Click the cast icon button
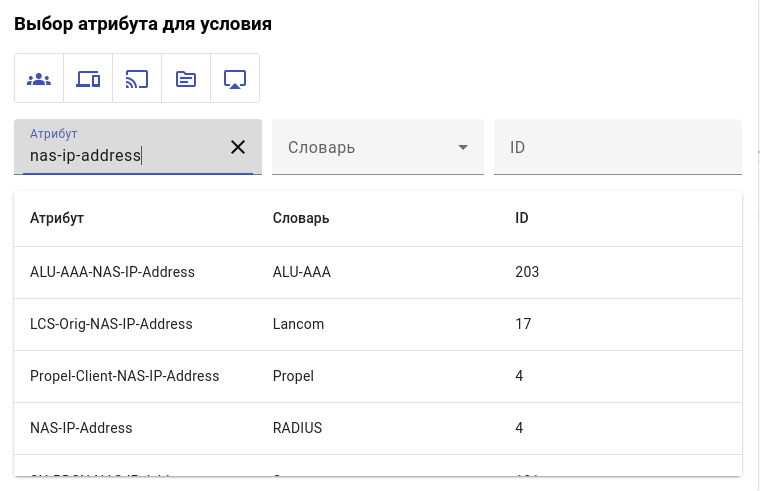Viewport: 760px width, 491px height. tap(137, 79)
